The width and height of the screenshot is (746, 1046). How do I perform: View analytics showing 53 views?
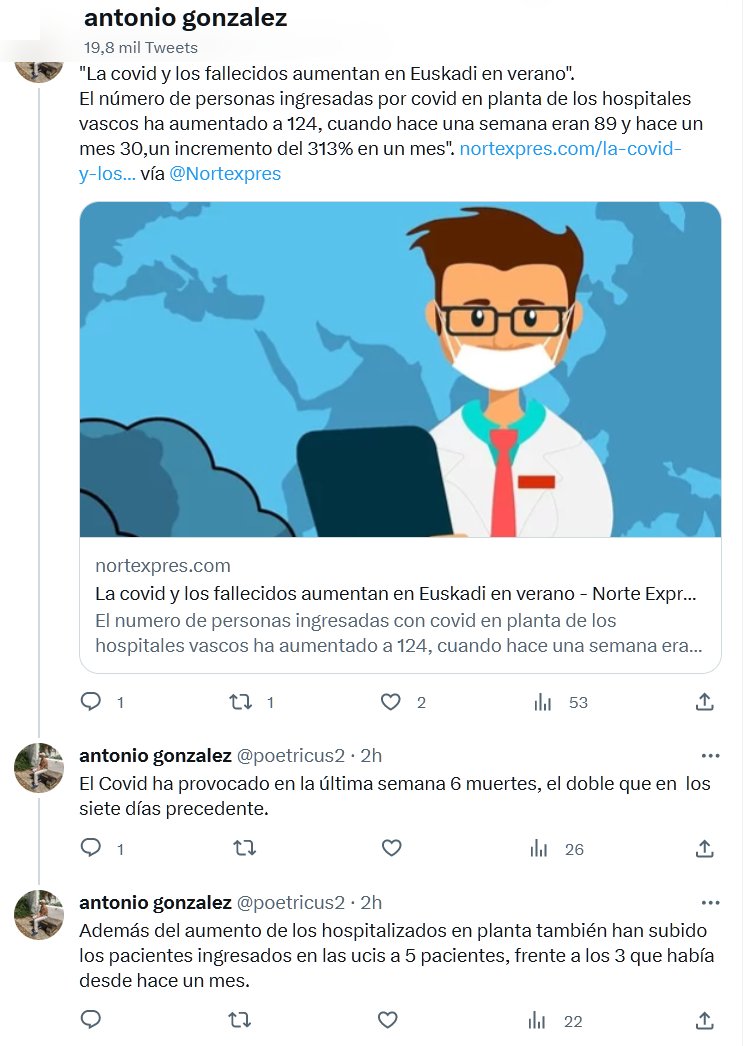543,702
